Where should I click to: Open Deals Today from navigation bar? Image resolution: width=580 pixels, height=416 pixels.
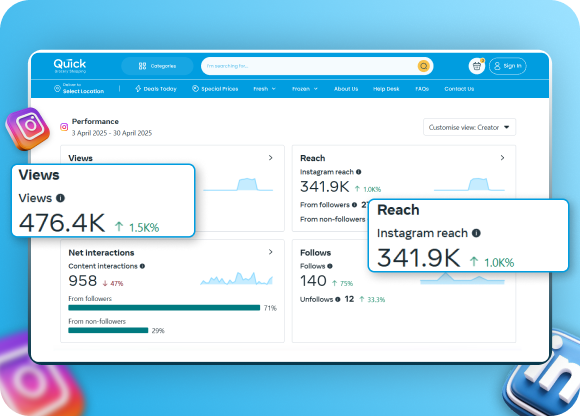[x=156, y=89]
